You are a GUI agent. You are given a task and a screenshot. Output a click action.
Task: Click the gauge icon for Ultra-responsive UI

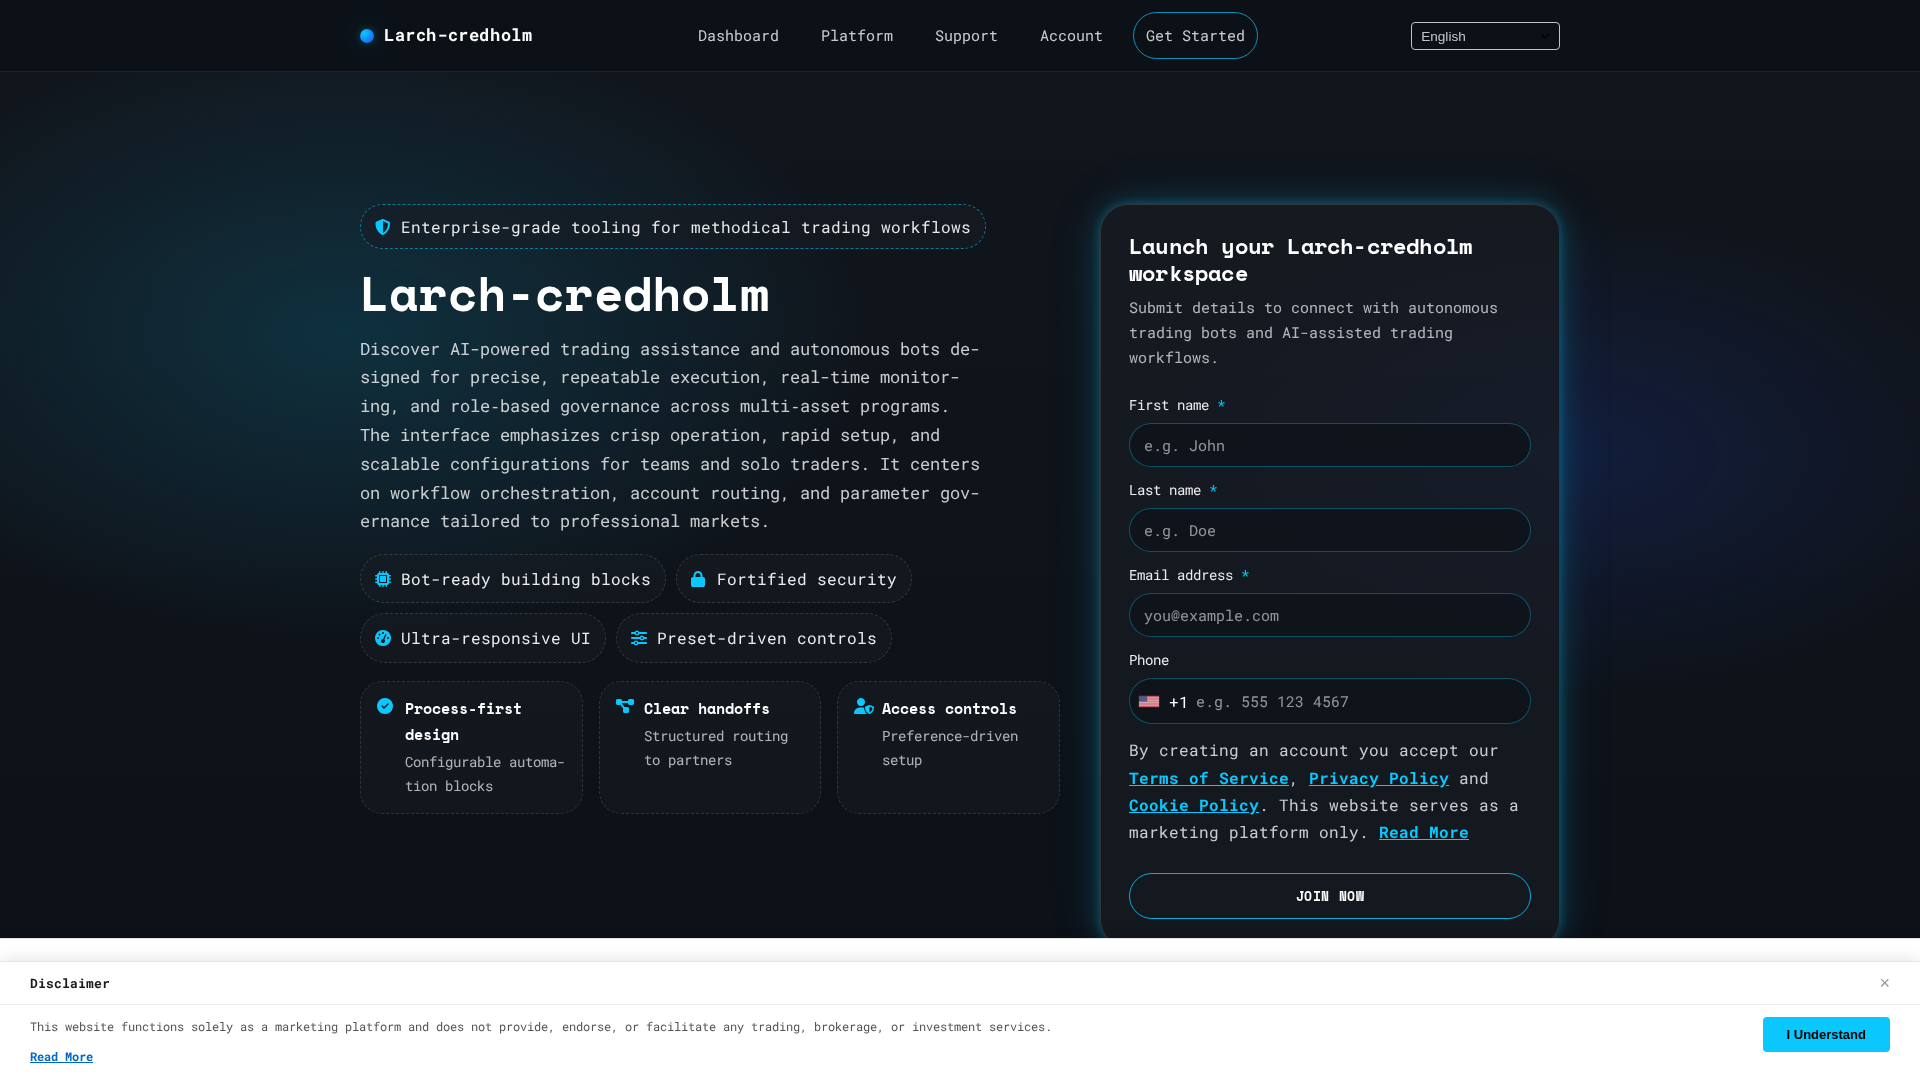tap(383, 638)
